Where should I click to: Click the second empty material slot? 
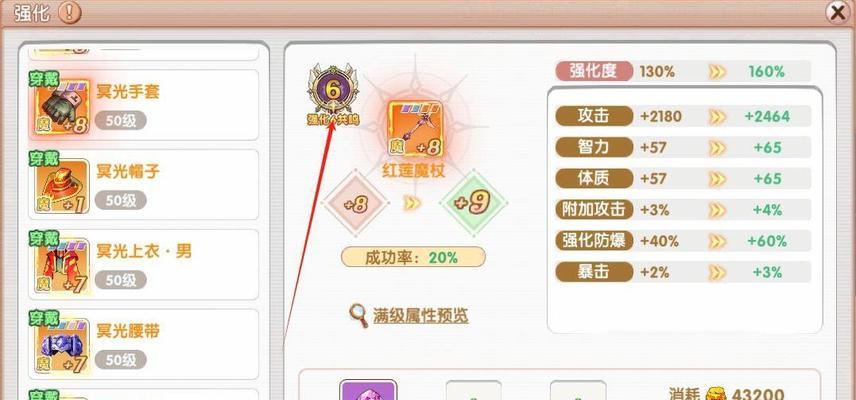pyautogui.click(x=473, y=391)
